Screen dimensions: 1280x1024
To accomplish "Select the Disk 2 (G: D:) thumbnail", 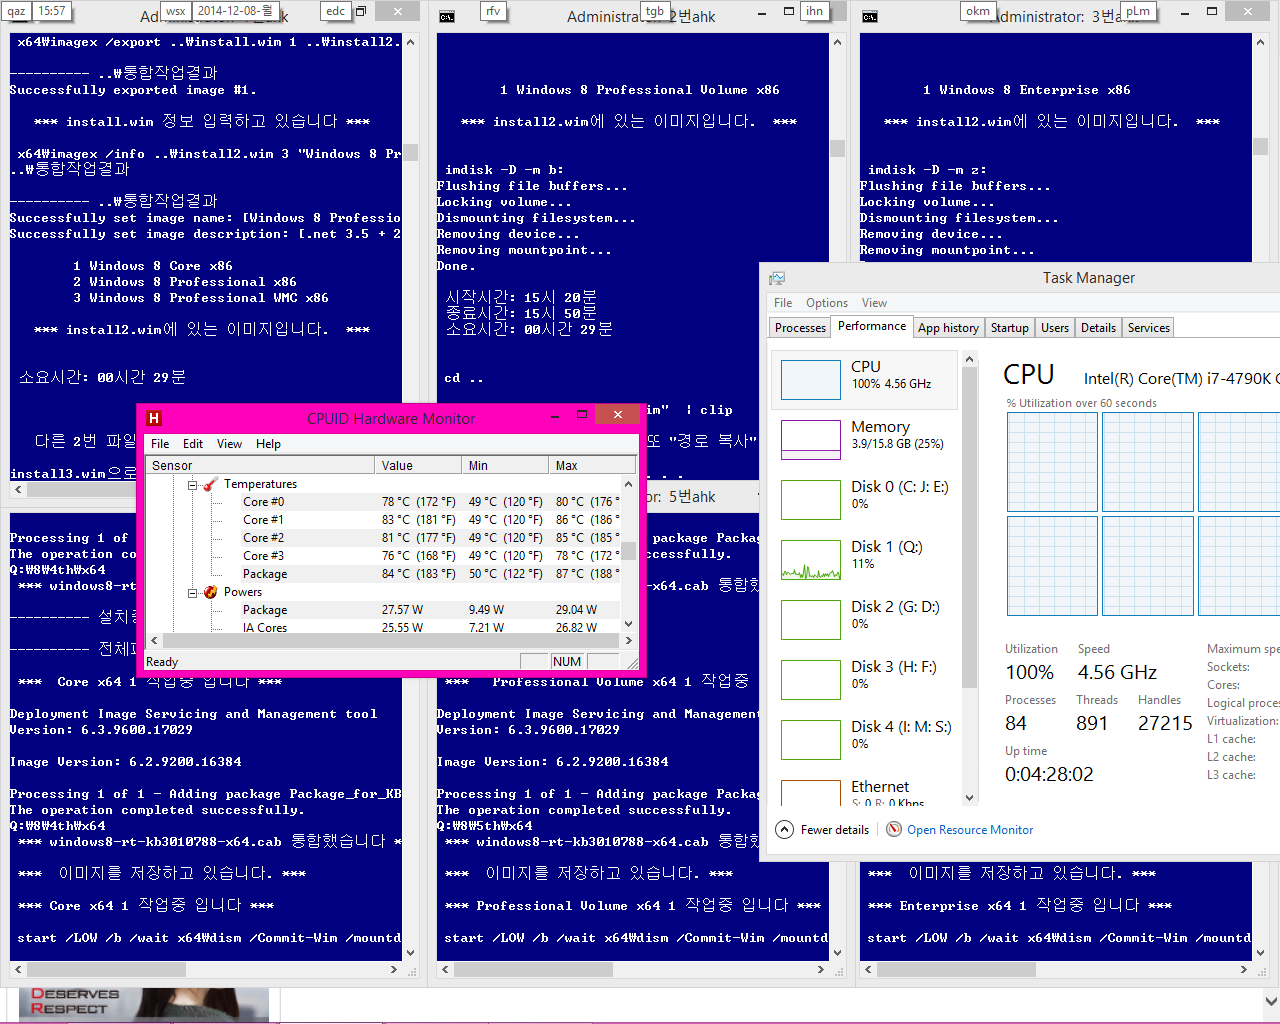I will [811, 620].
